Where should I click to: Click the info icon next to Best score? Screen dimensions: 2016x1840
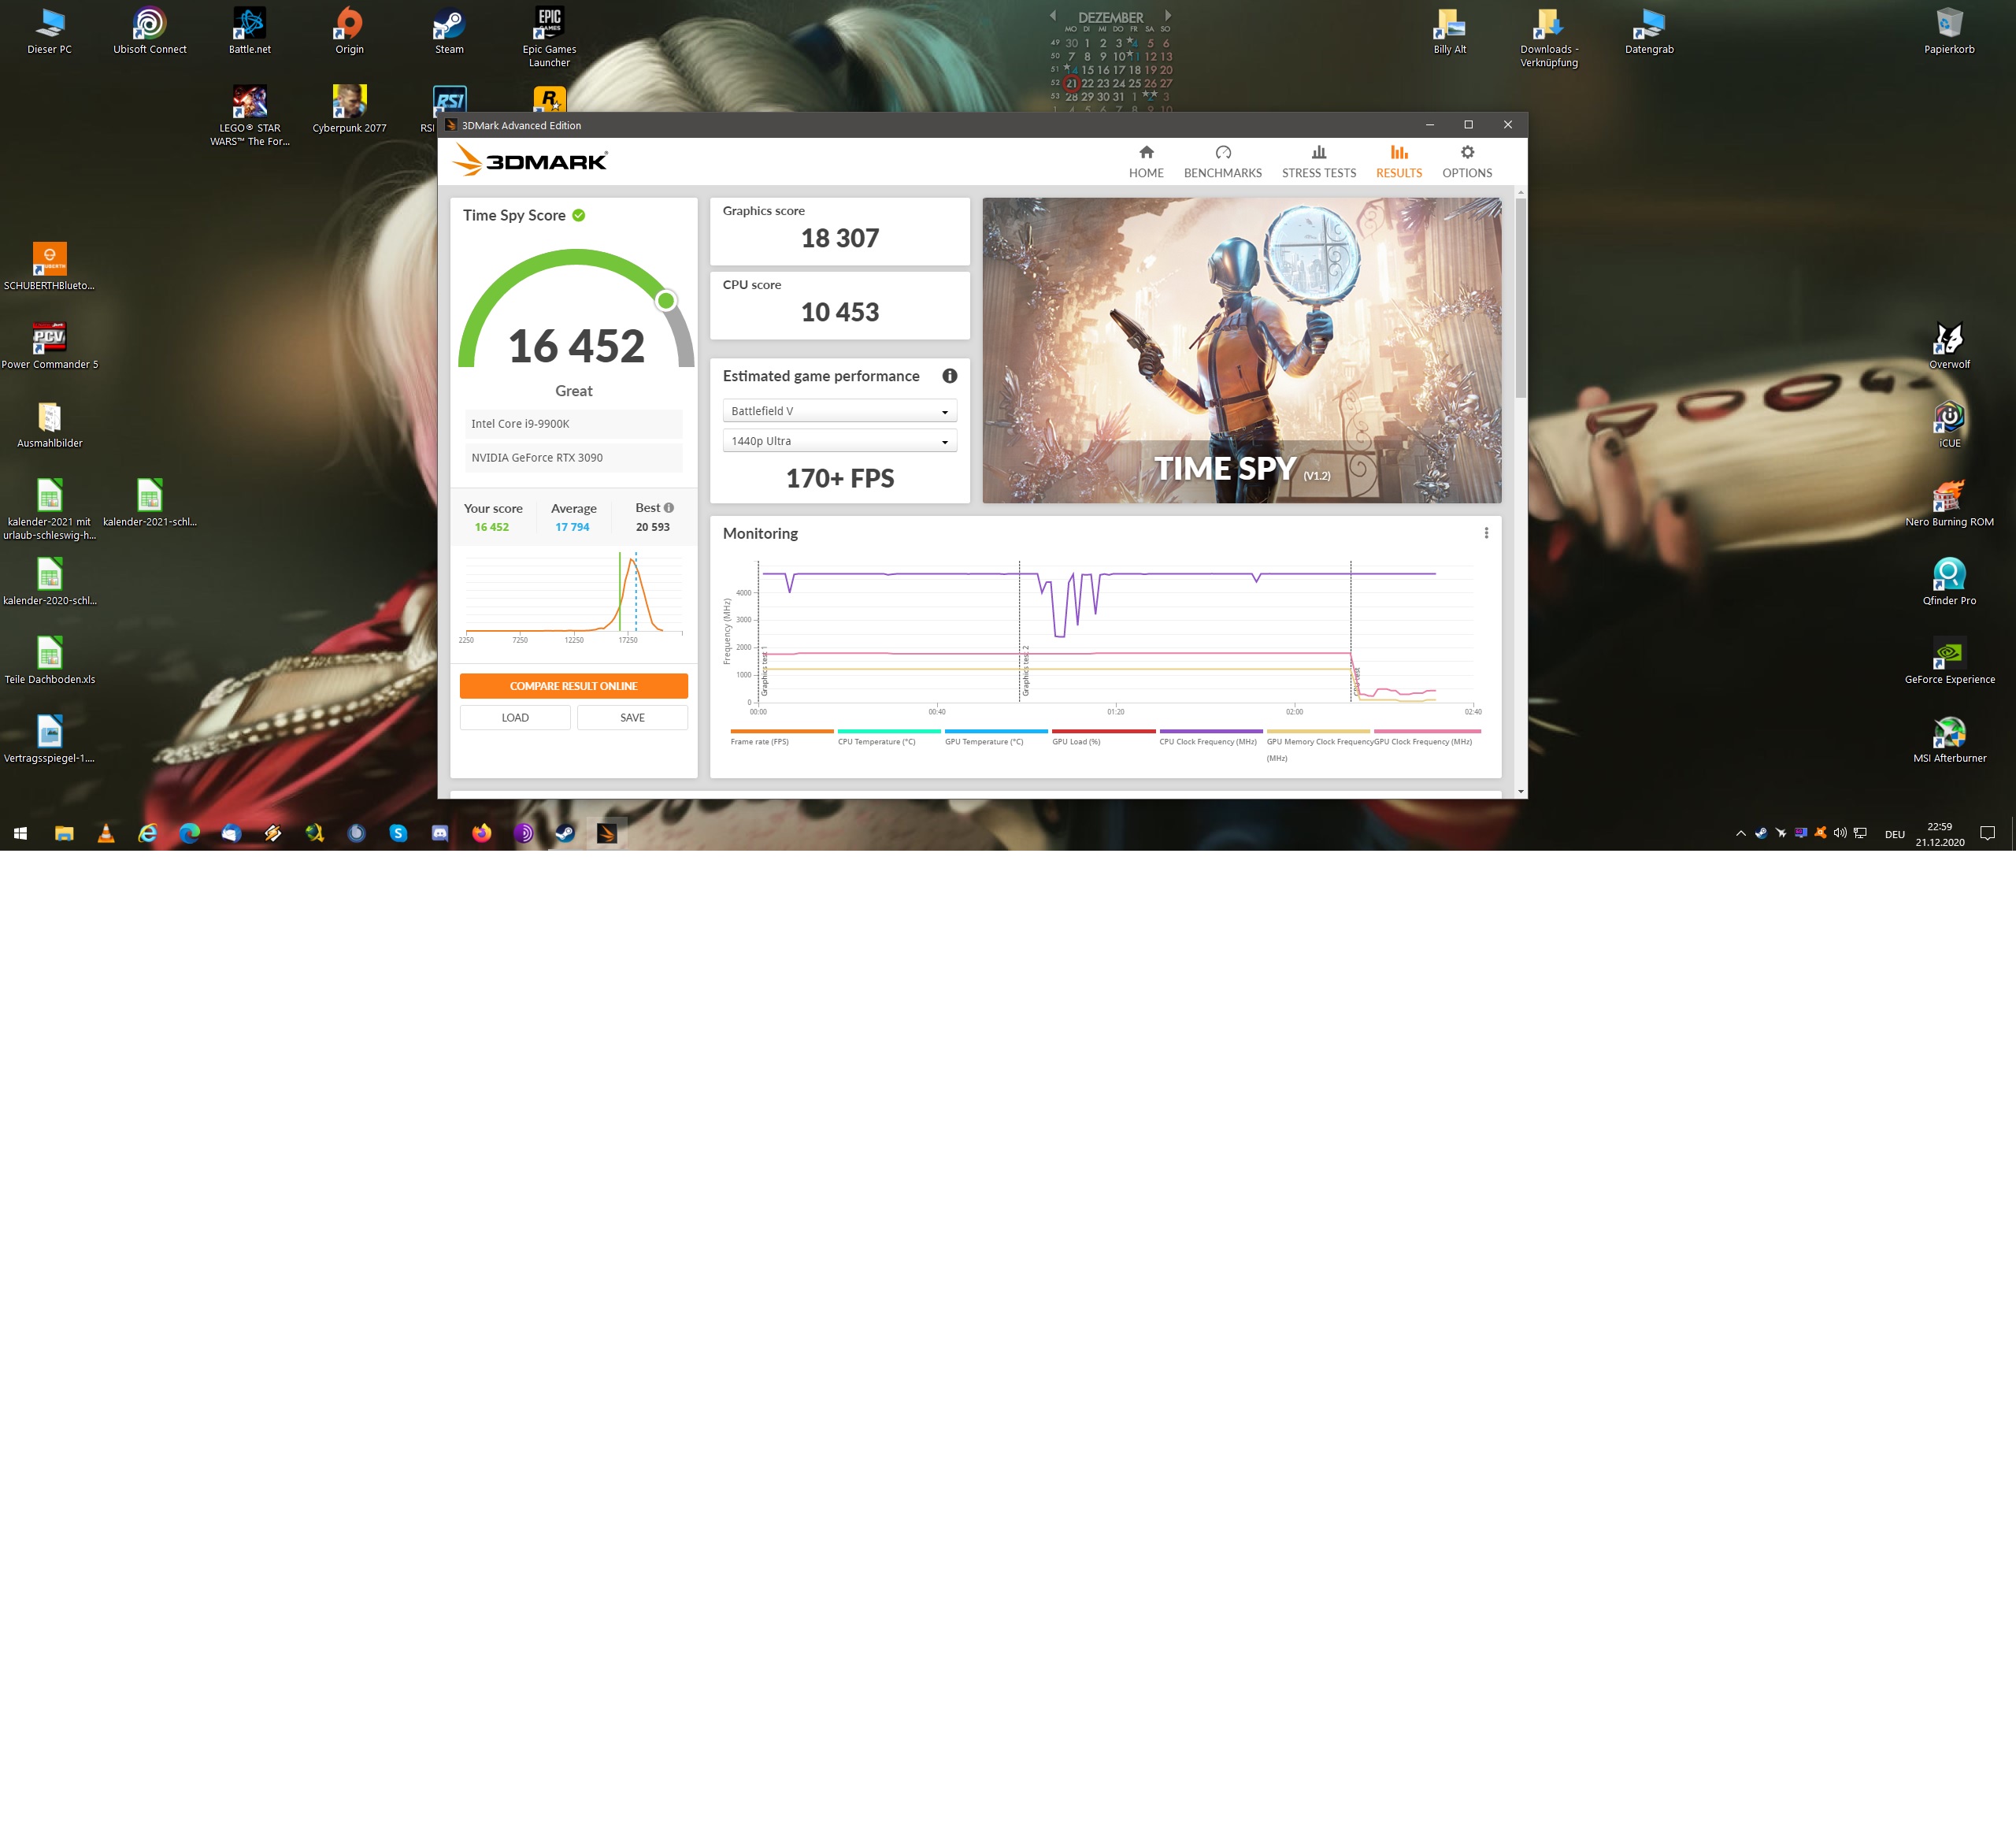tap(669, 508)
